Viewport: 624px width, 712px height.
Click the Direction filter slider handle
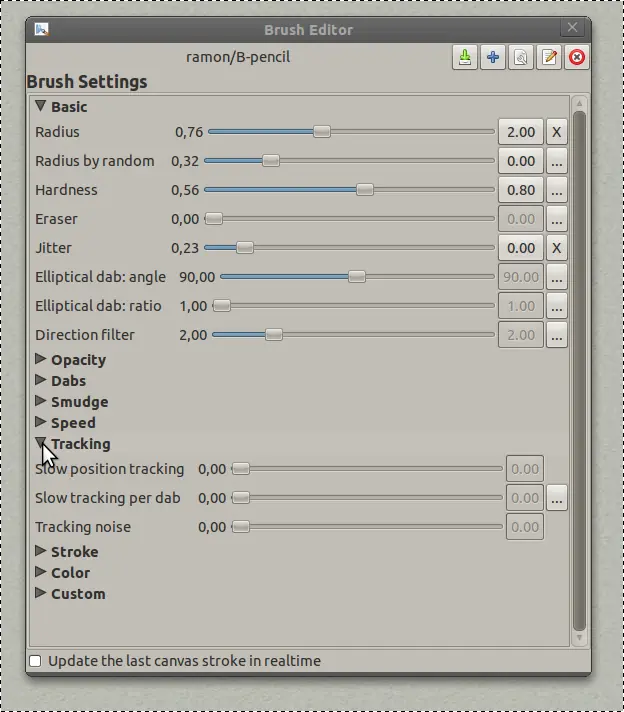273,335
